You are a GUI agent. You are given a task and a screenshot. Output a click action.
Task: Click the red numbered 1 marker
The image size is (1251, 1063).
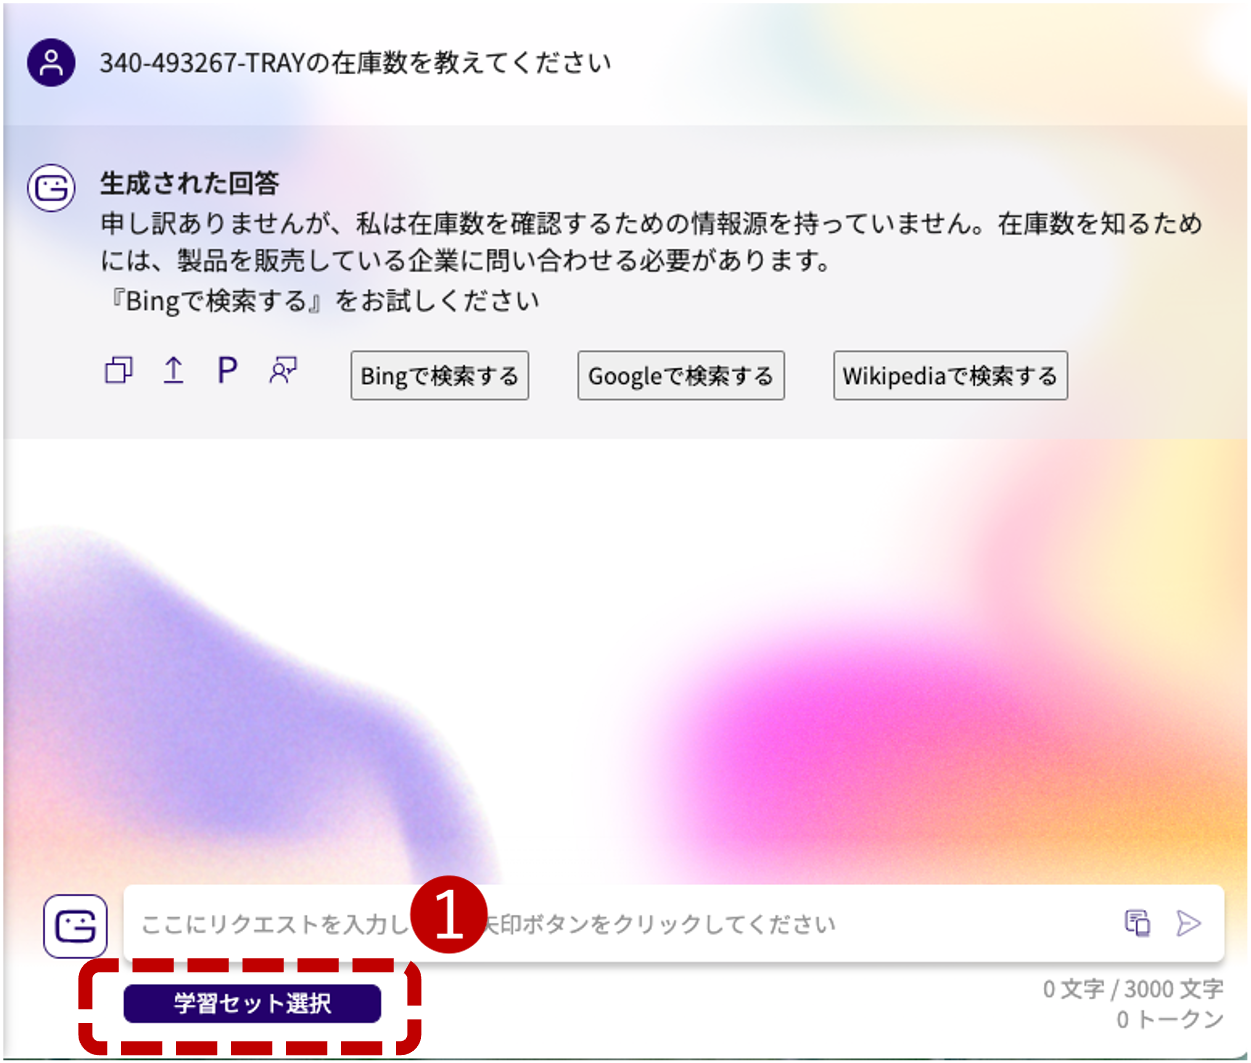[x=449, y=916]
